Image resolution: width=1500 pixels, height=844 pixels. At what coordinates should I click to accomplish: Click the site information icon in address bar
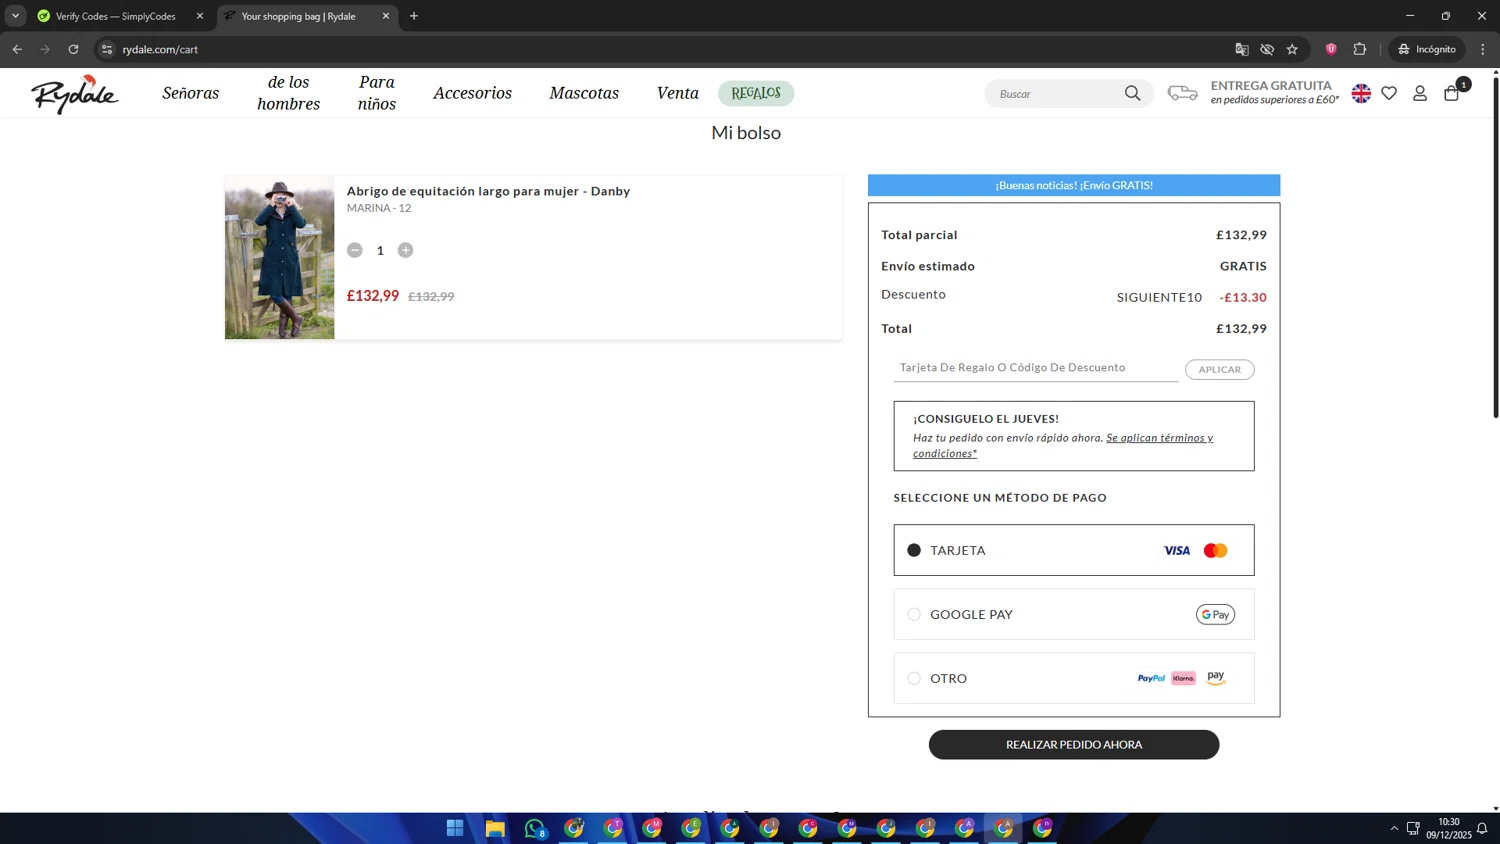[x=107, y=49]
